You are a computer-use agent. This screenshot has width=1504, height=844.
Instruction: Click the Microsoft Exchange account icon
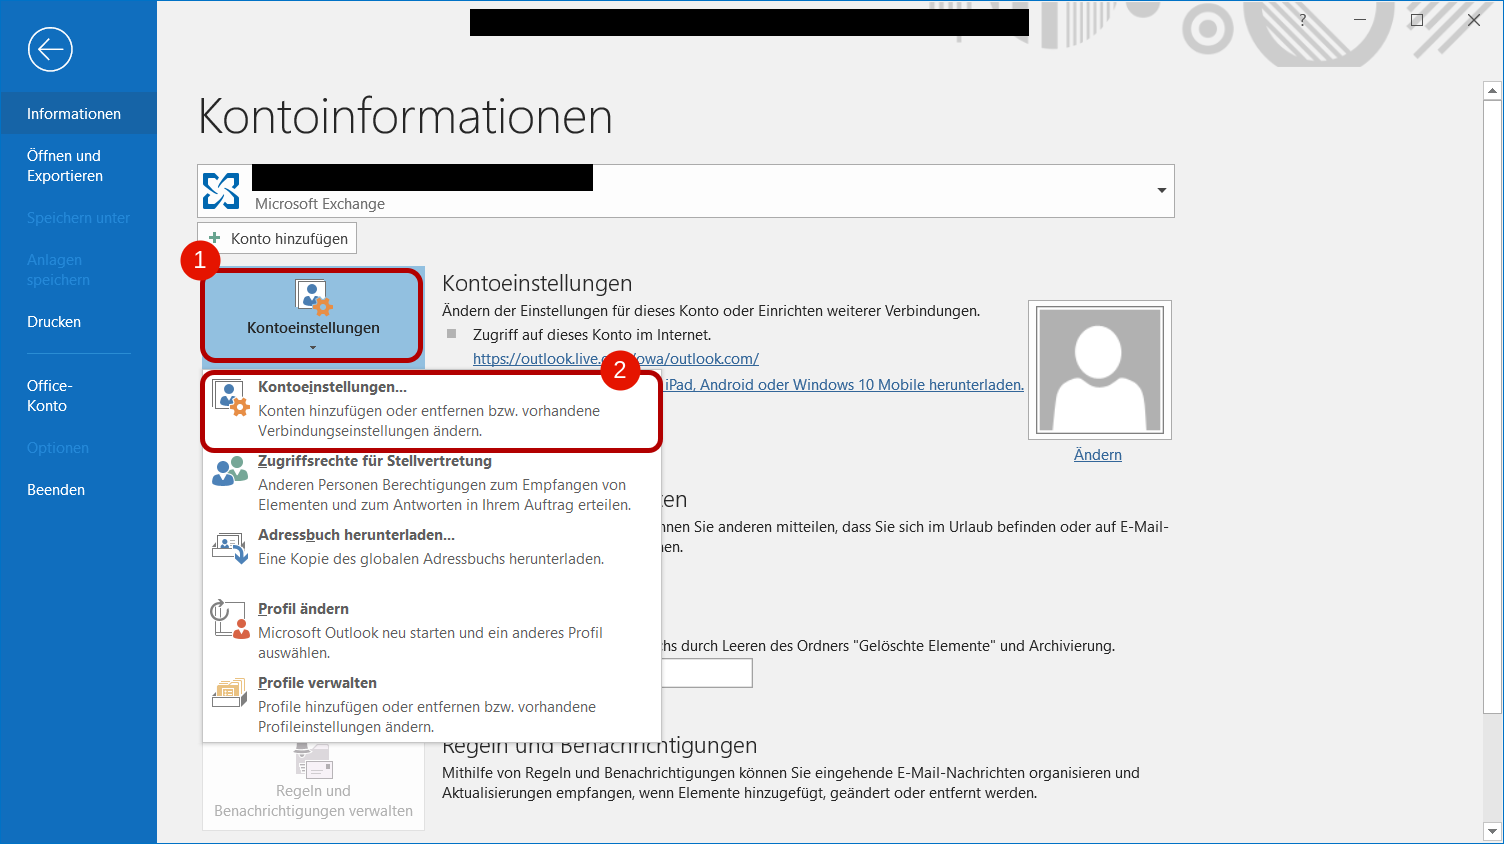221,190
